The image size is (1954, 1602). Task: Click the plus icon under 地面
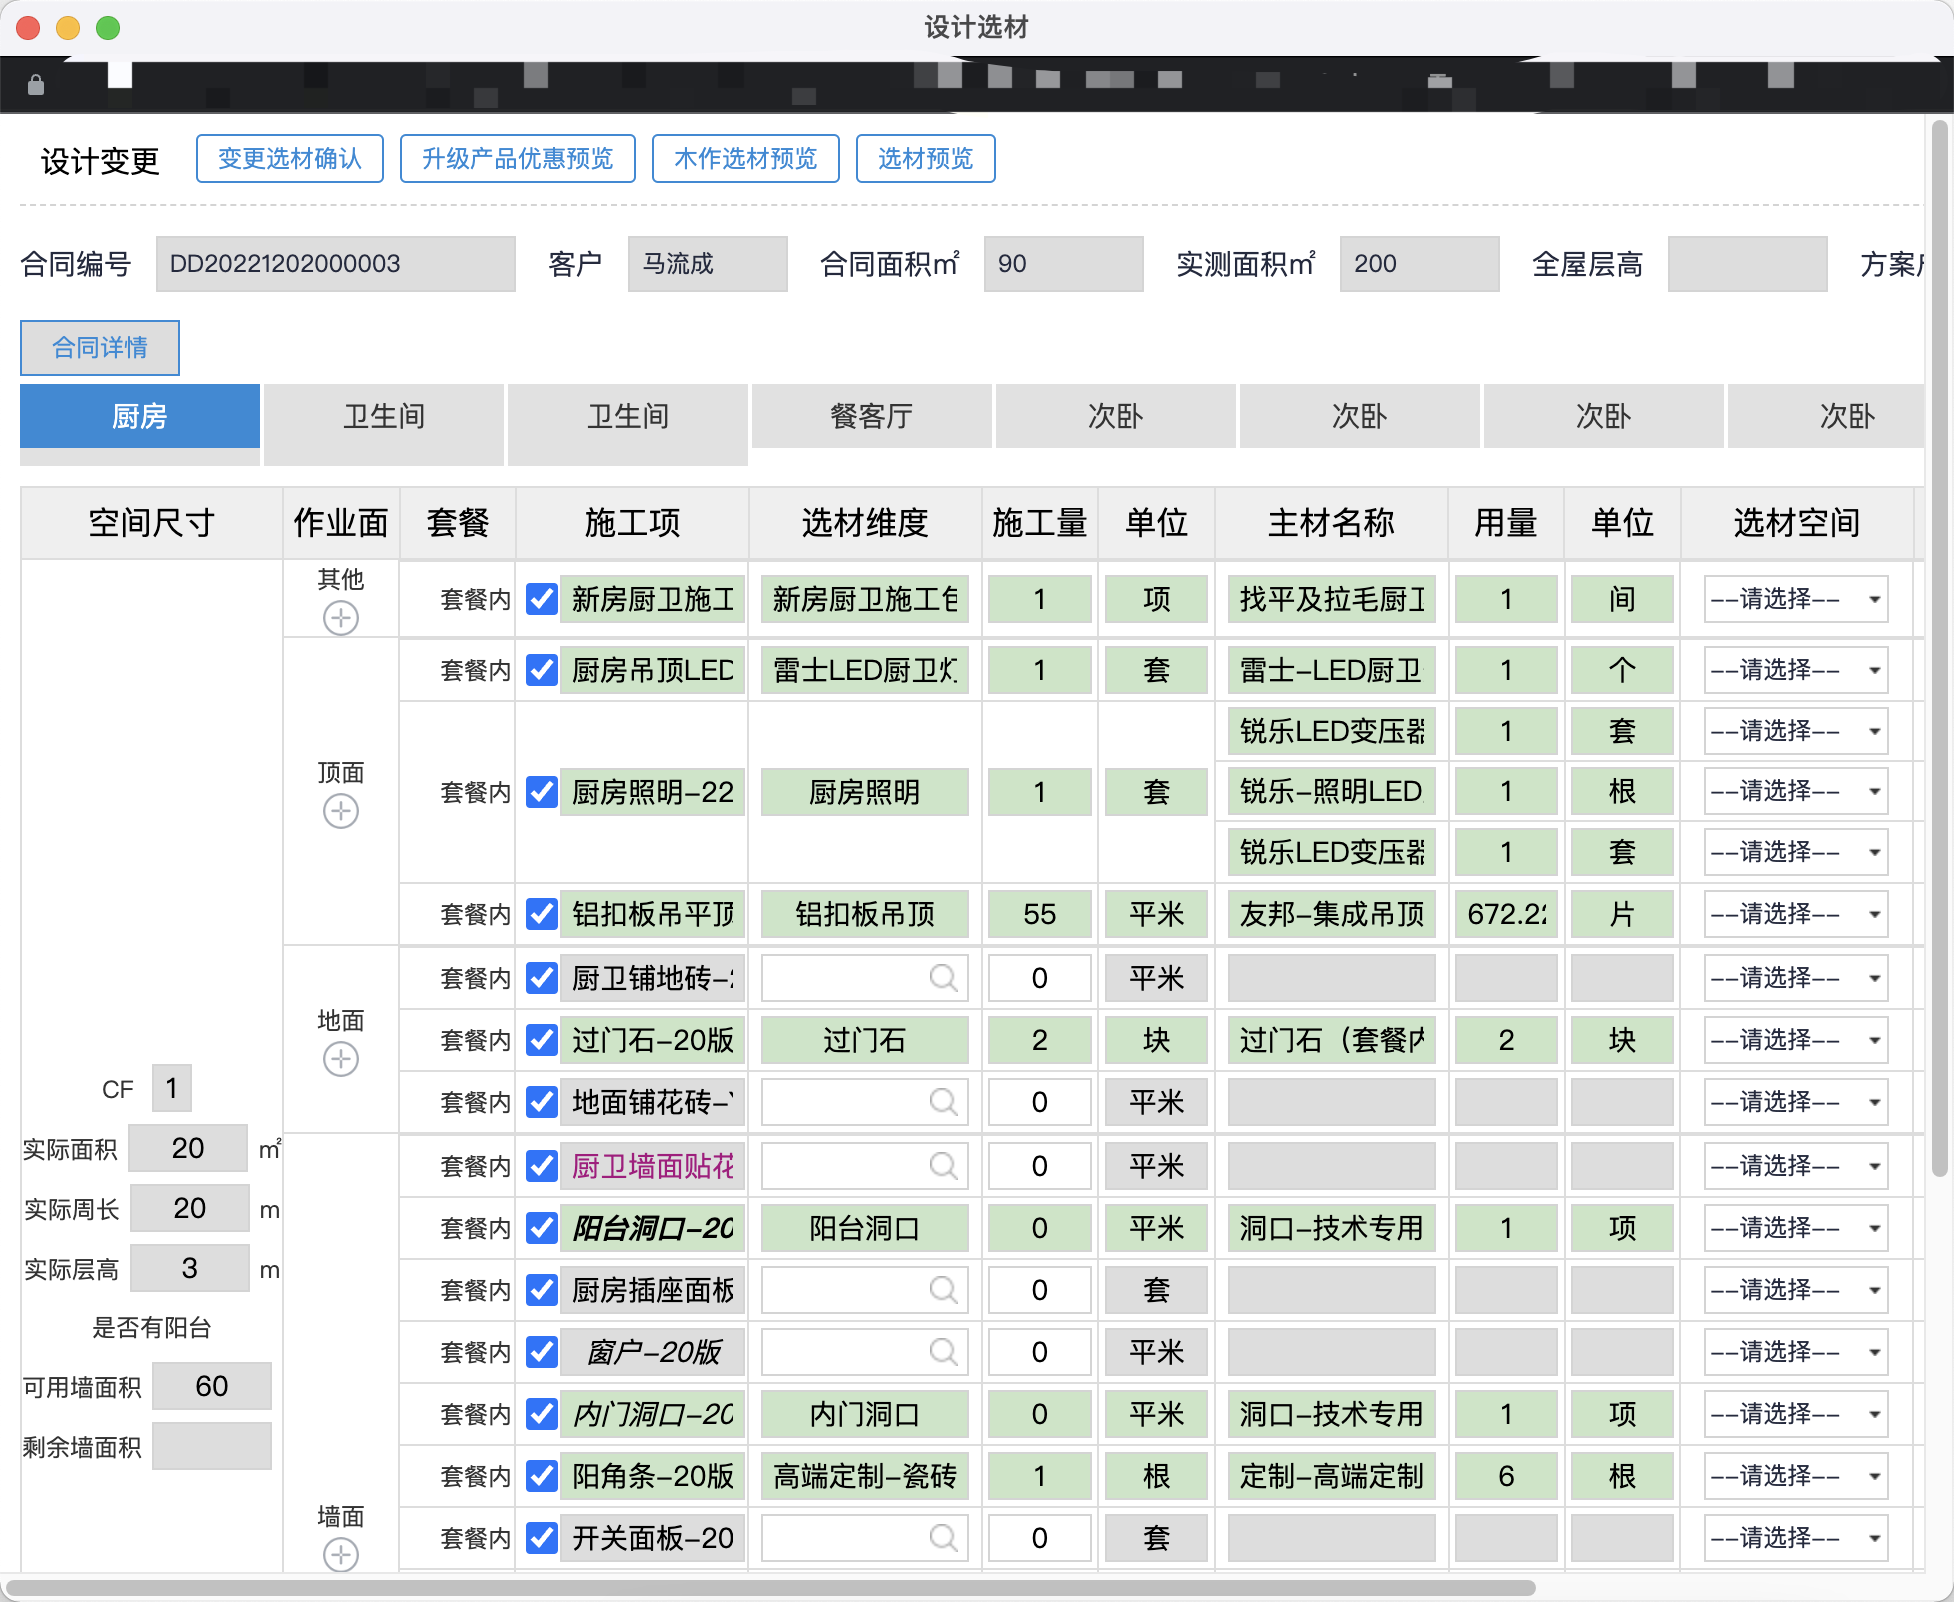click(341, 1059)
